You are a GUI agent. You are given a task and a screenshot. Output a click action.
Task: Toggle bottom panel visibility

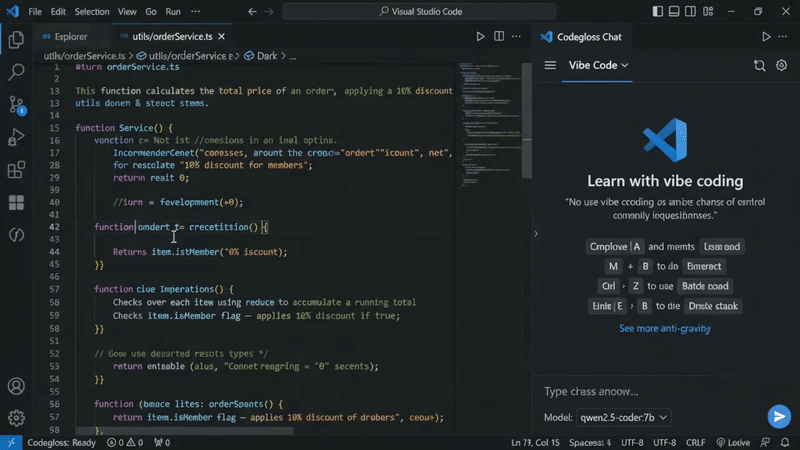[x=674, y=11]
